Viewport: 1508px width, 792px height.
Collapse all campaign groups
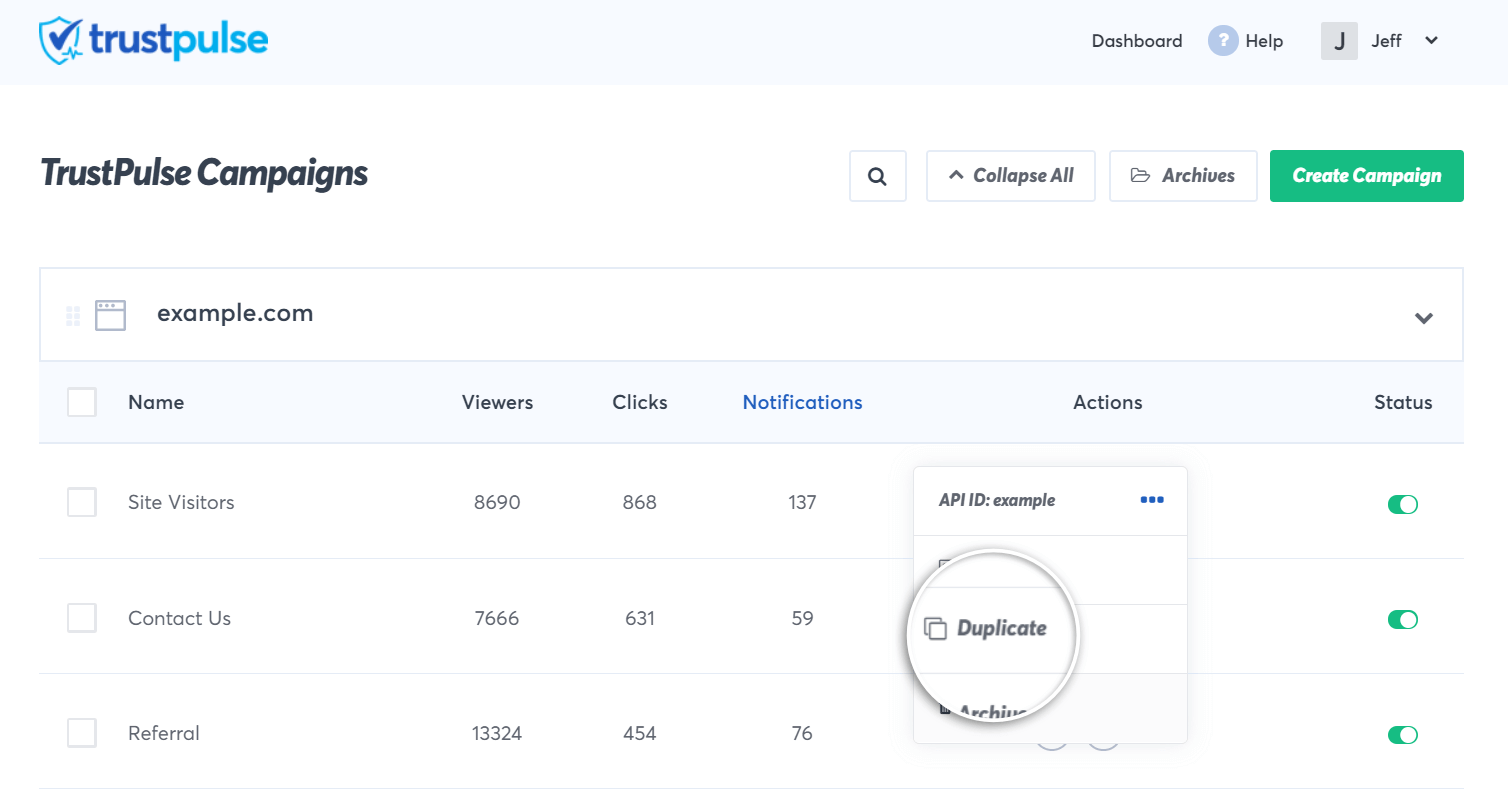(x=1011, y=176)
